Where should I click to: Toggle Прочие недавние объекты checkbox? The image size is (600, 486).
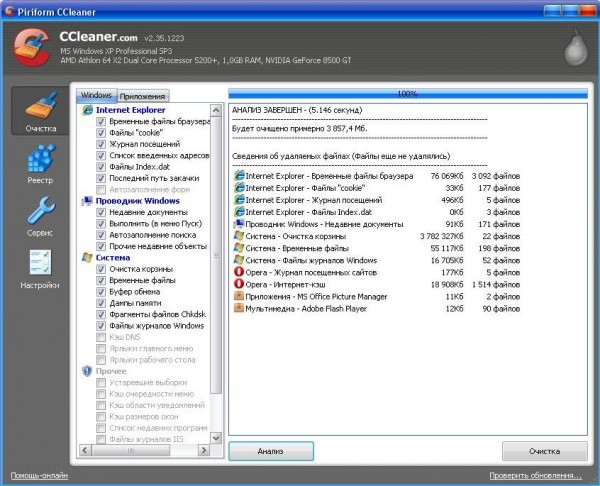coord(101,246)
